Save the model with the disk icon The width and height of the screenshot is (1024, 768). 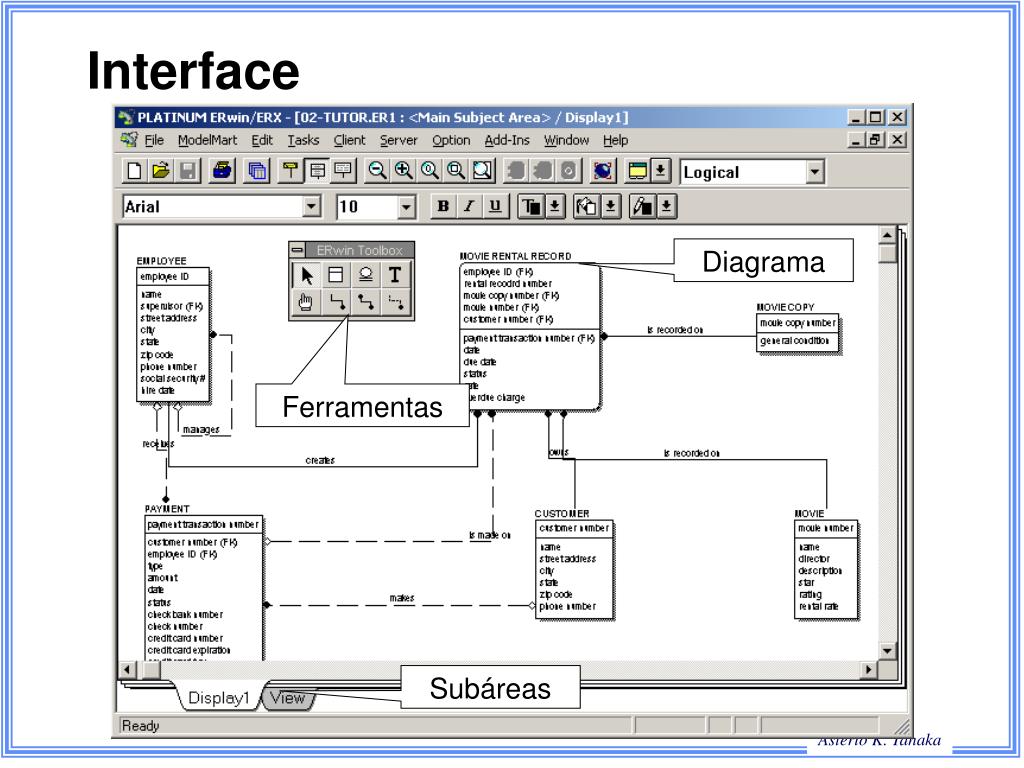tap(187, 171)
